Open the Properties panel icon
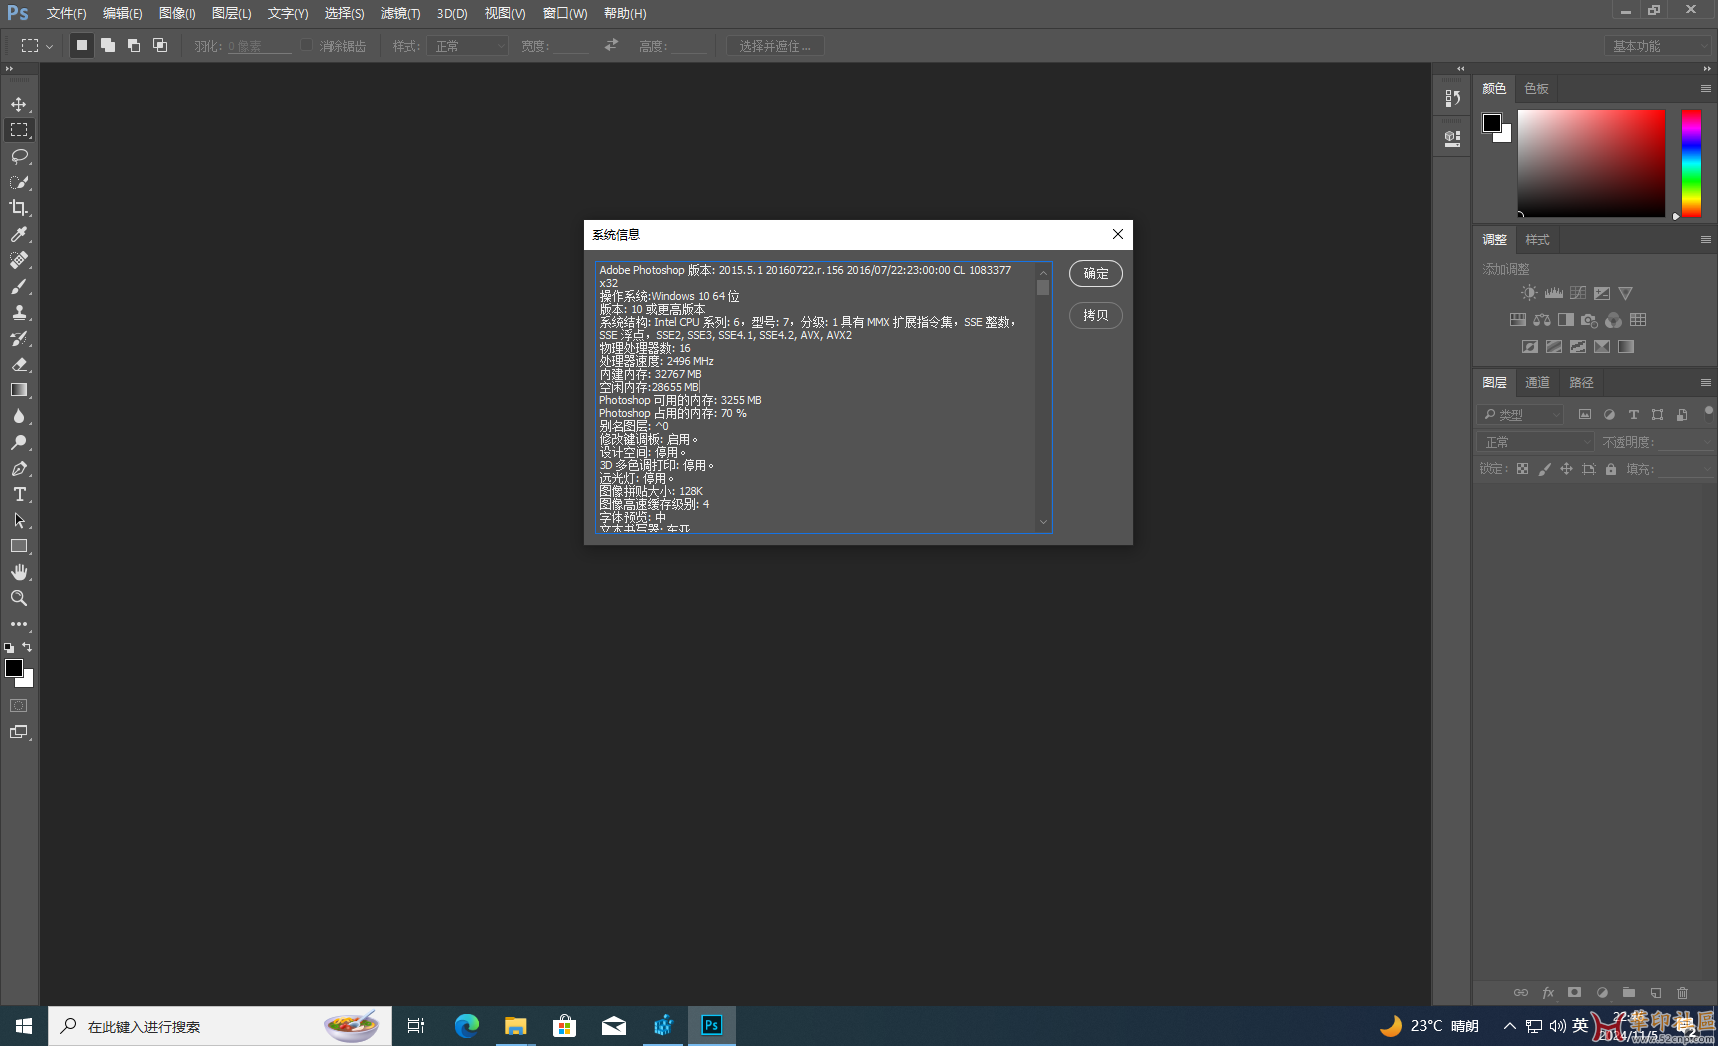The width and height of the screenshot is (1718, 1046). pos(1452,138)
